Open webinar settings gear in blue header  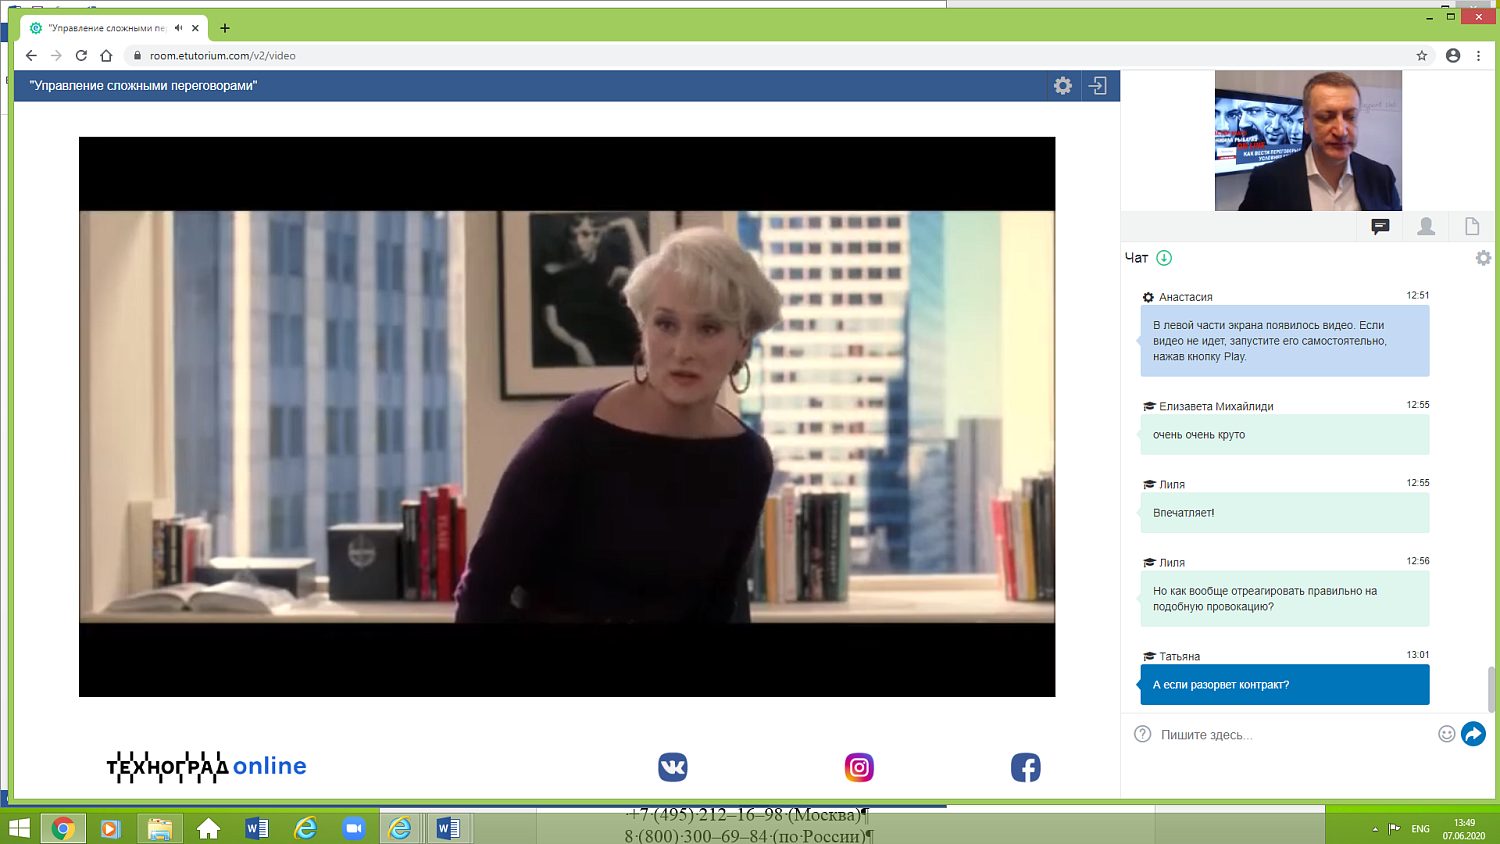click(x=1063, y=86)
